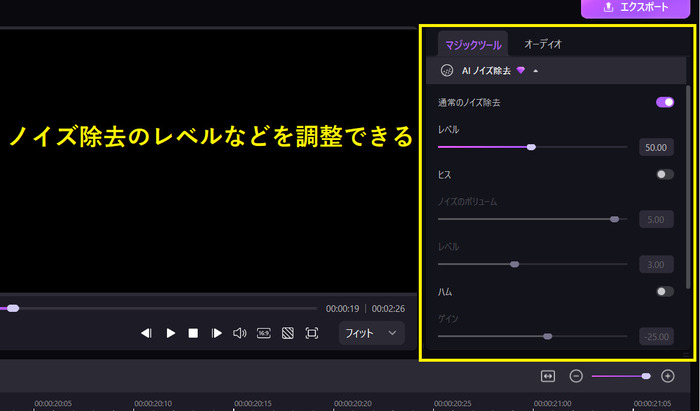
Task: Click the Export (エクスポート) button
Action: pyautogui.click(x=635, y=8)
